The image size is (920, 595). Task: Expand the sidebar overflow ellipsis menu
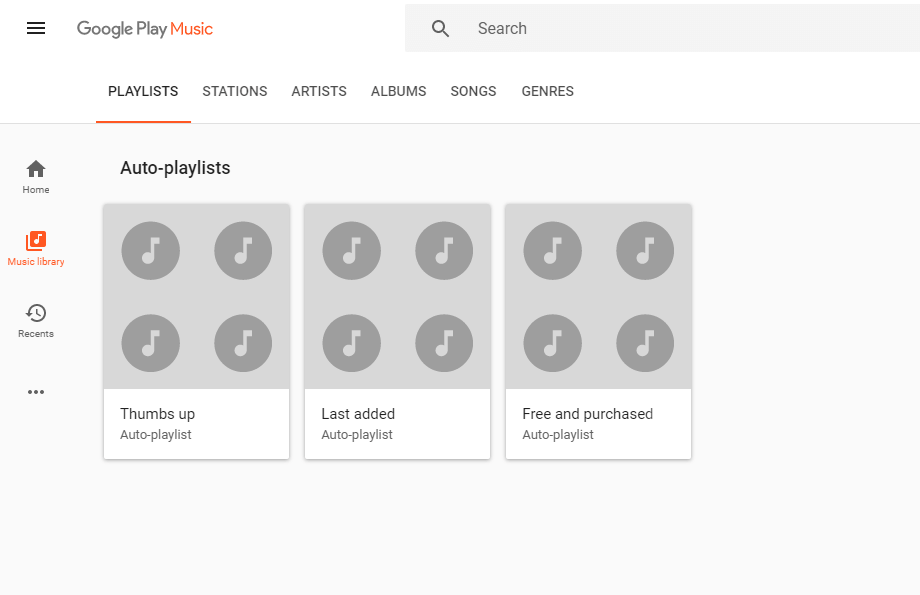36,391
